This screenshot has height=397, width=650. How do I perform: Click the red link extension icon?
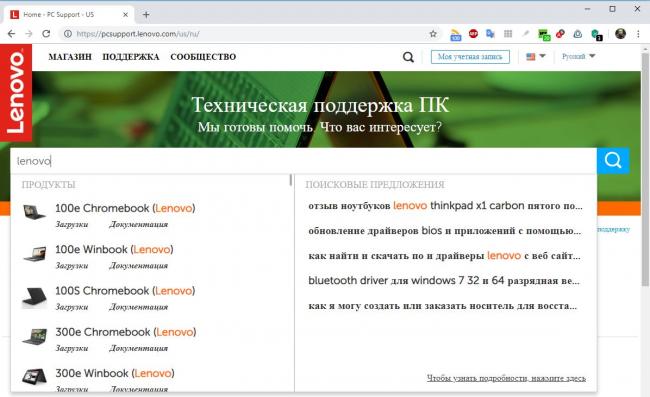click(560, 34)
